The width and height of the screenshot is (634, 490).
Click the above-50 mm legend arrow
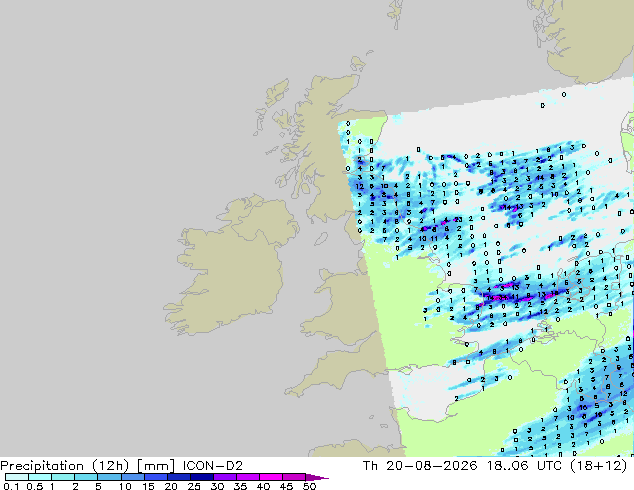pos(317,477)
